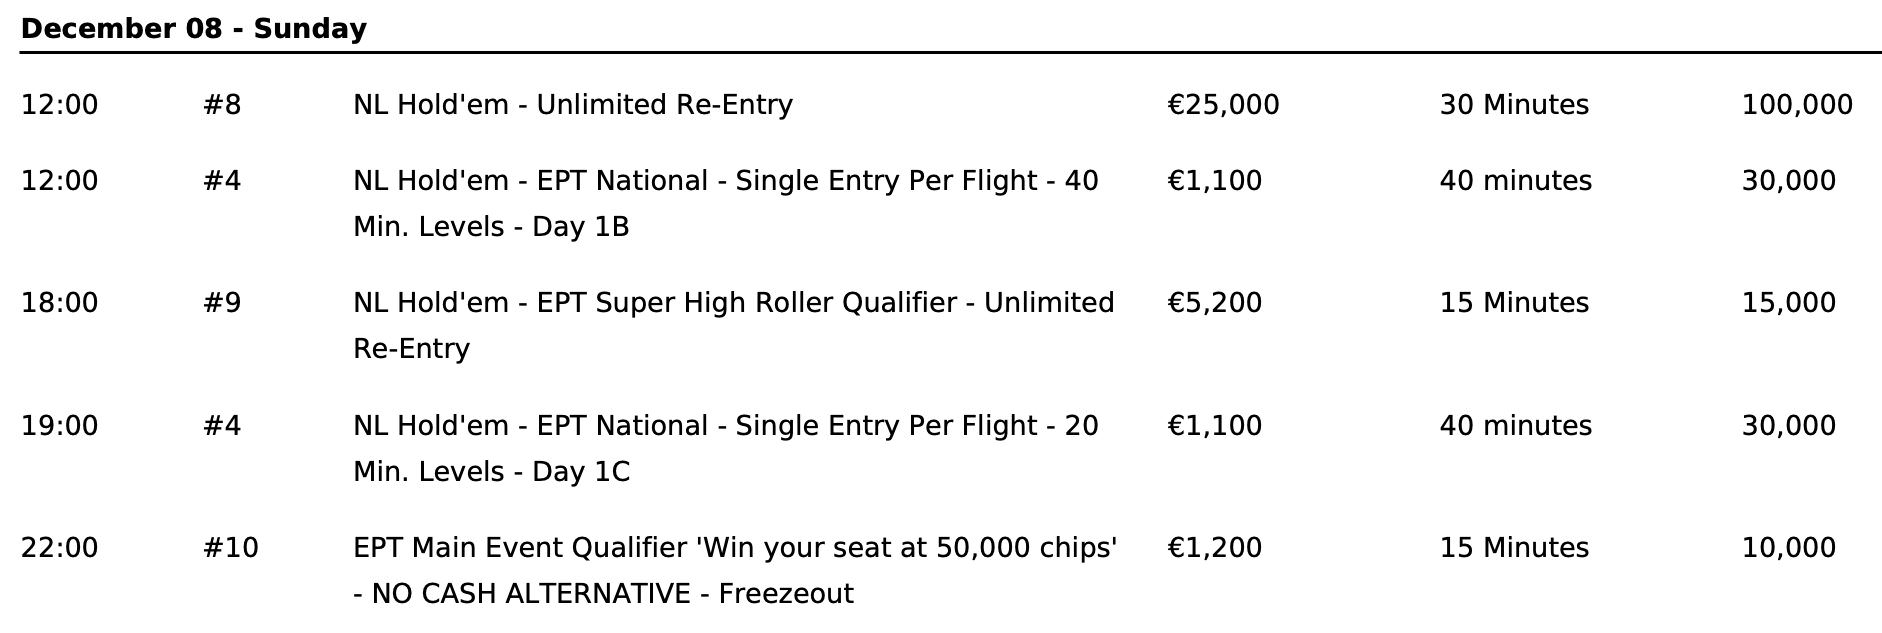This screenshot has height=633, width=1882.
Task: Select event number #8
Action: [222, 105]
